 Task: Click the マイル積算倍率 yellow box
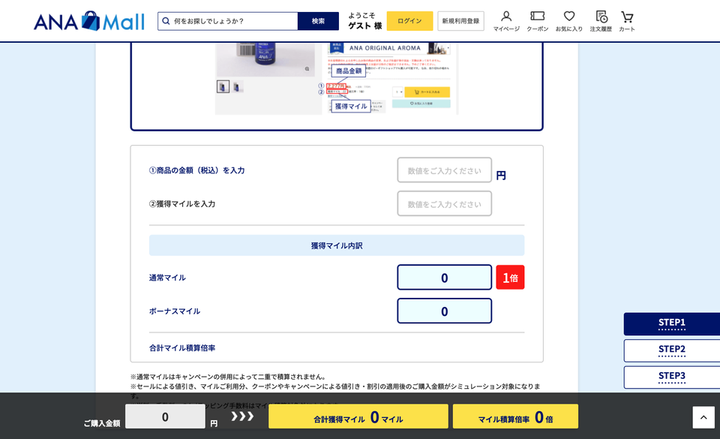515,417
